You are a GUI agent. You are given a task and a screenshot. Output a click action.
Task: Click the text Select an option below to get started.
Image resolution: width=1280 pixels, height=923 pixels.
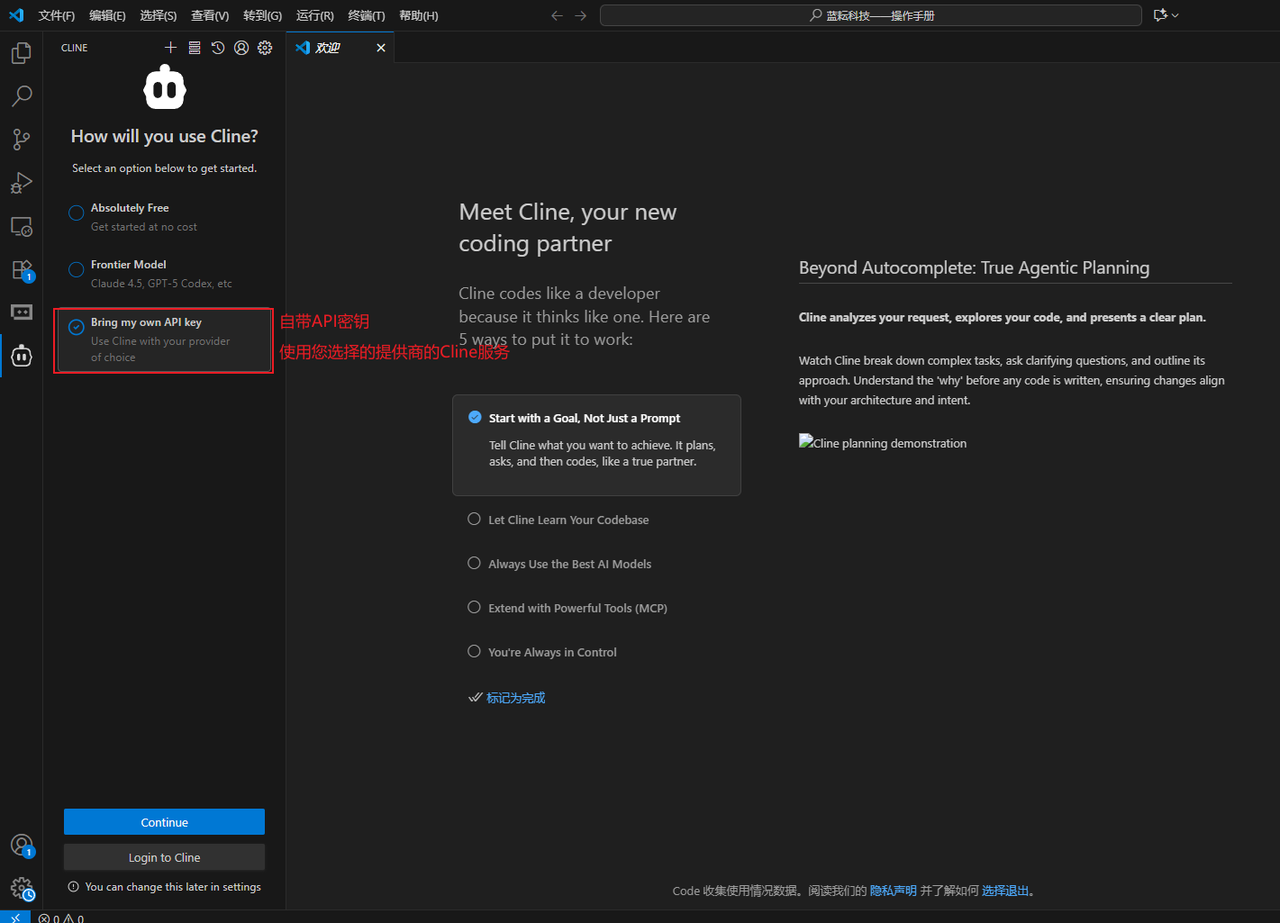pos(164,168)
